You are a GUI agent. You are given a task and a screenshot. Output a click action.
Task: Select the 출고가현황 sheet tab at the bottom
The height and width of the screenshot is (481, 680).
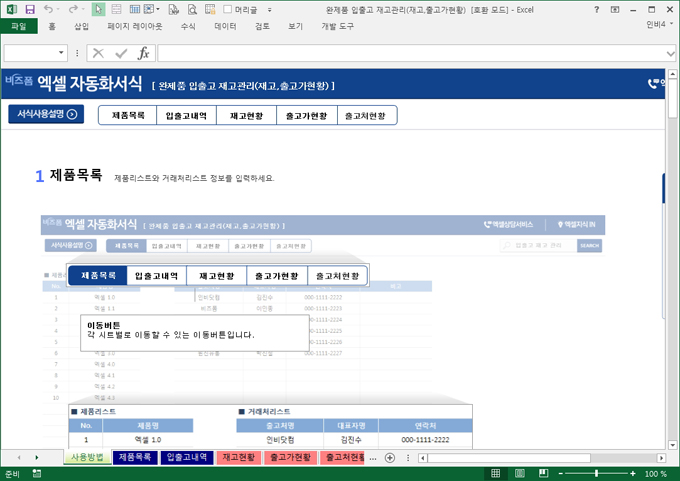tap(291, 457)
